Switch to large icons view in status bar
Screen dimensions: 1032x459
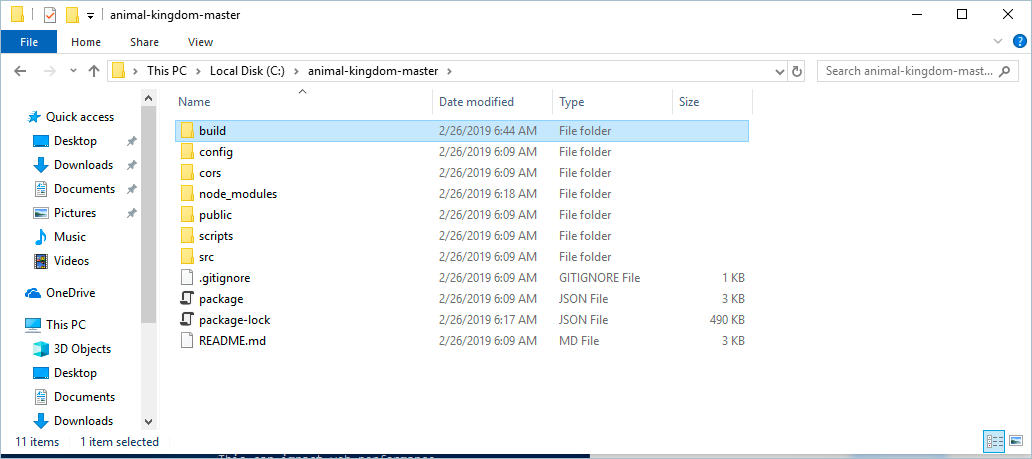point(1015,441)
